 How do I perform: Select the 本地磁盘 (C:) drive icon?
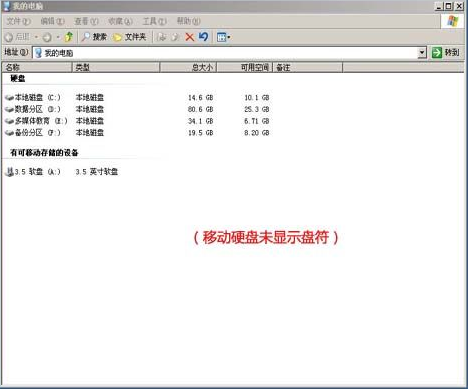tap(9, 98)
